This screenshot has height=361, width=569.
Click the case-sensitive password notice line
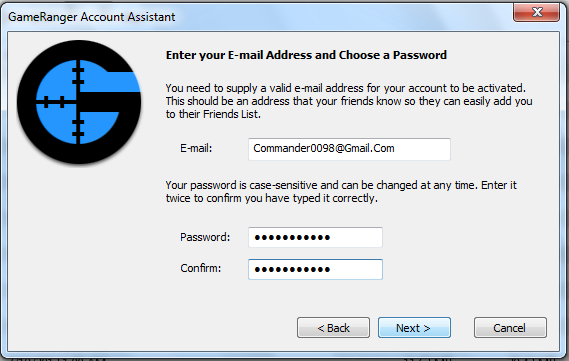coord(341,185)
